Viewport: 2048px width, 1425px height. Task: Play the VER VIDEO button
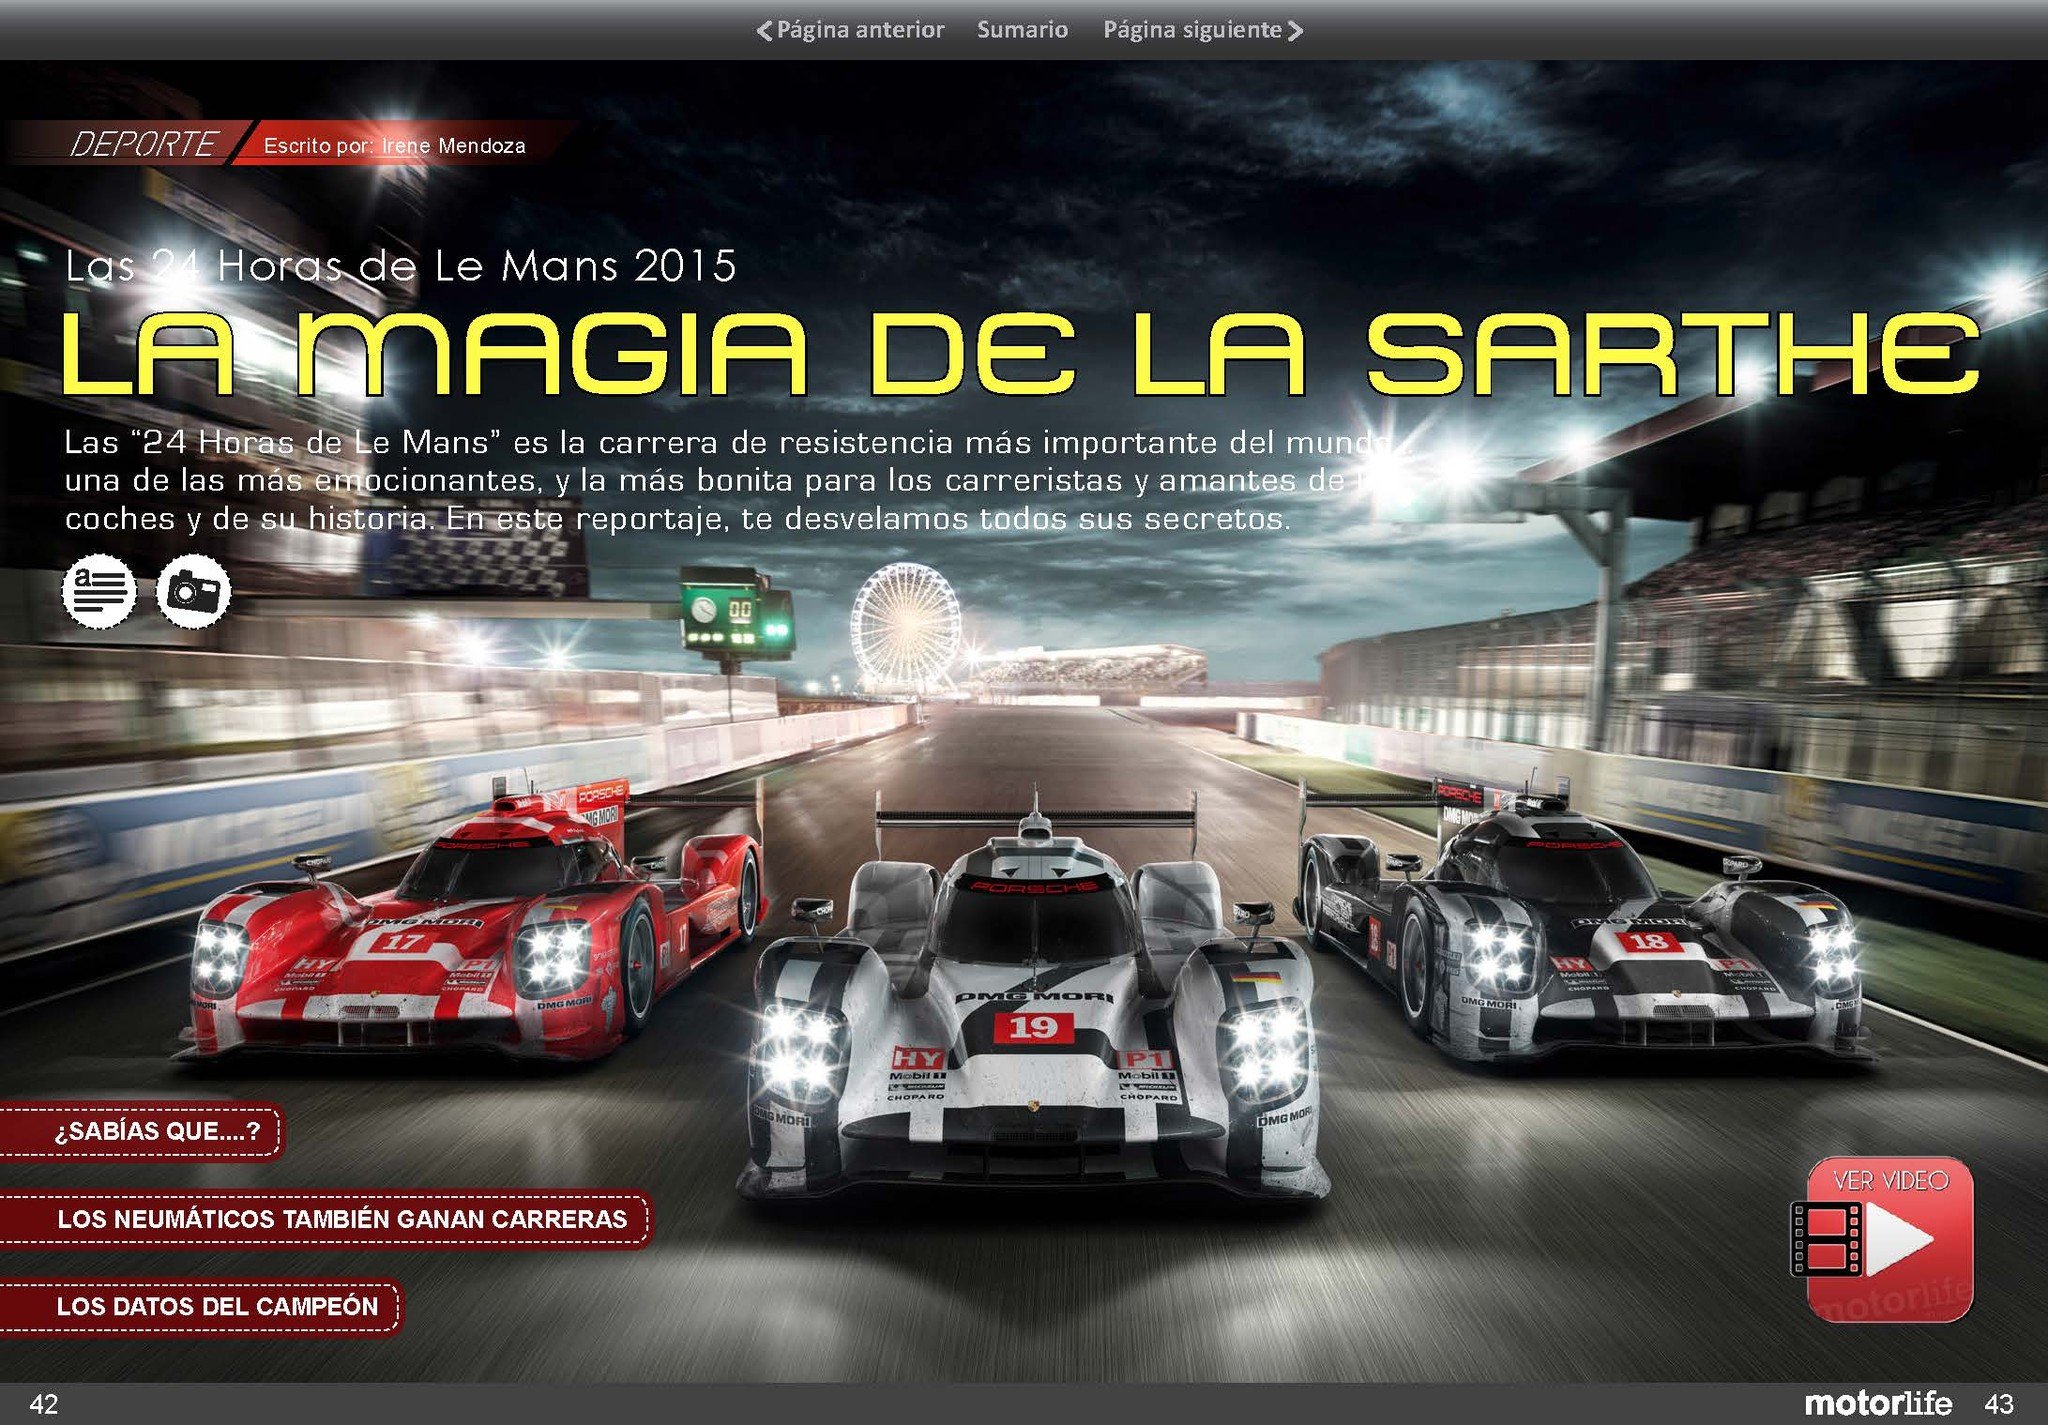1883,1240
